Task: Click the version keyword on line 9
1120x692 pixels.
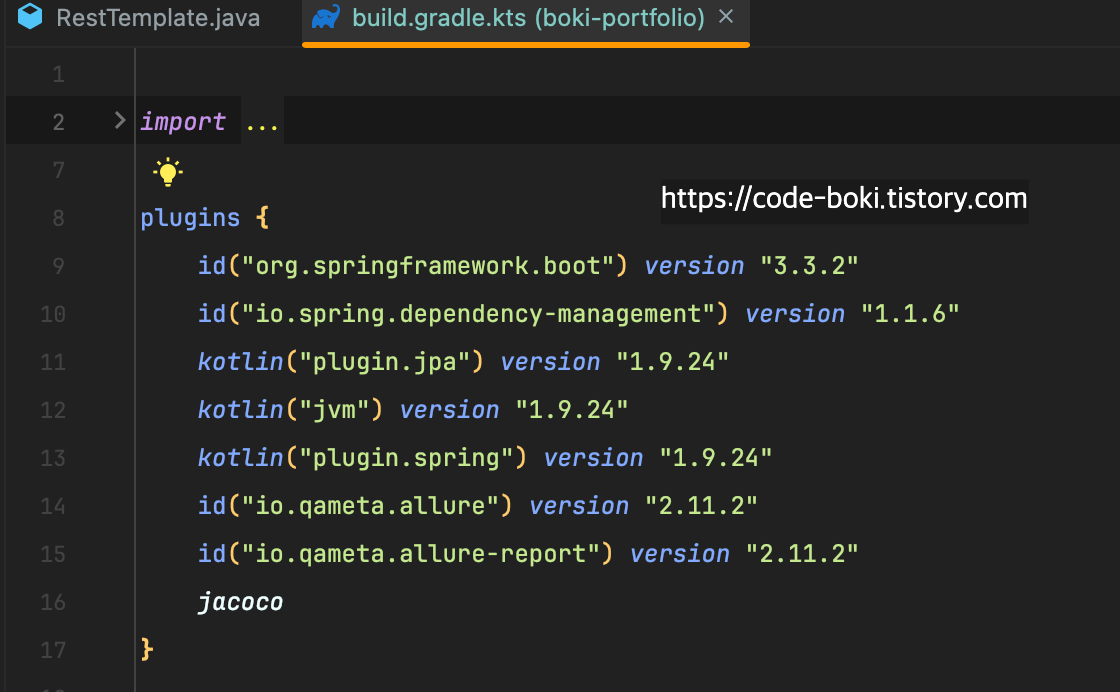Action: (x=694, y=266)
